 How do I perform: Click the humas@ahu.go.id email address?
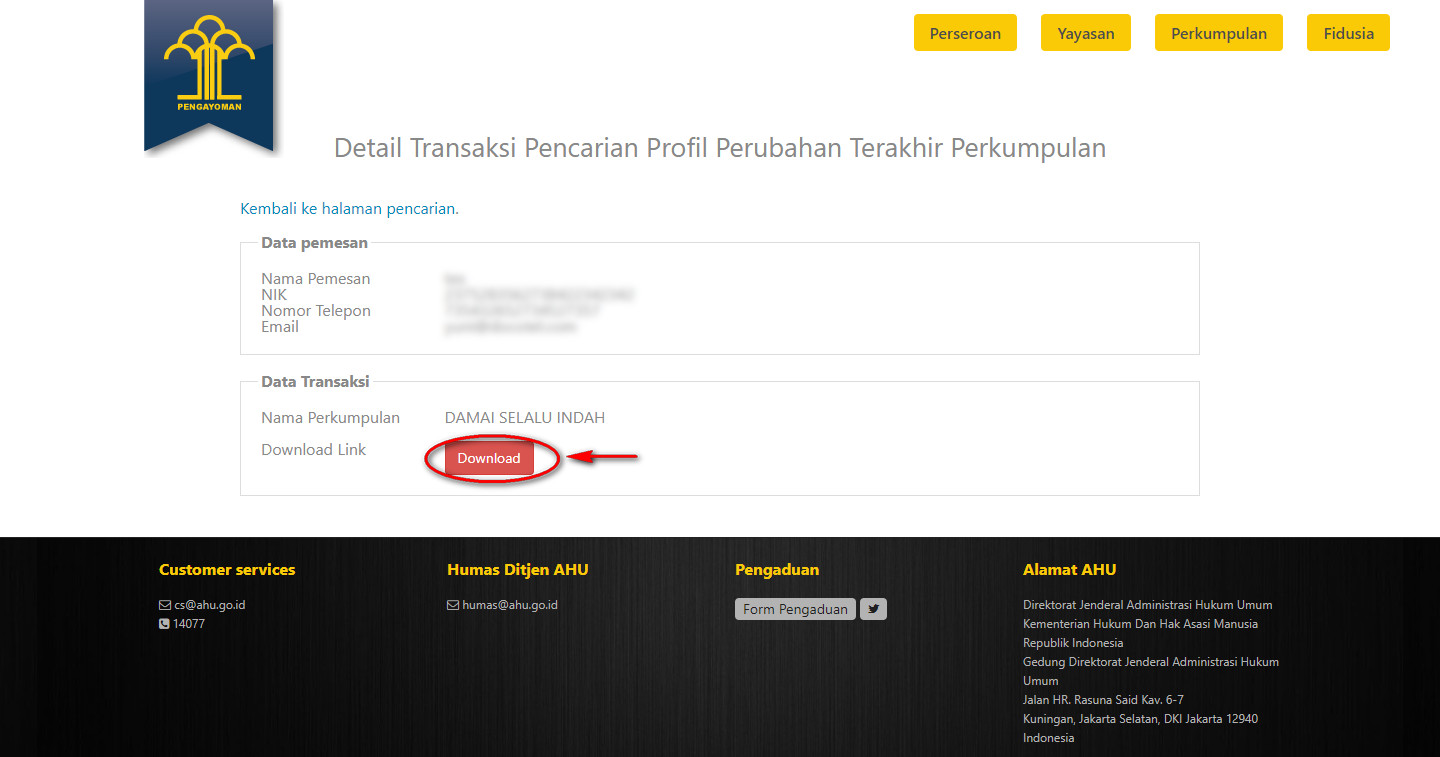point(510,605)
